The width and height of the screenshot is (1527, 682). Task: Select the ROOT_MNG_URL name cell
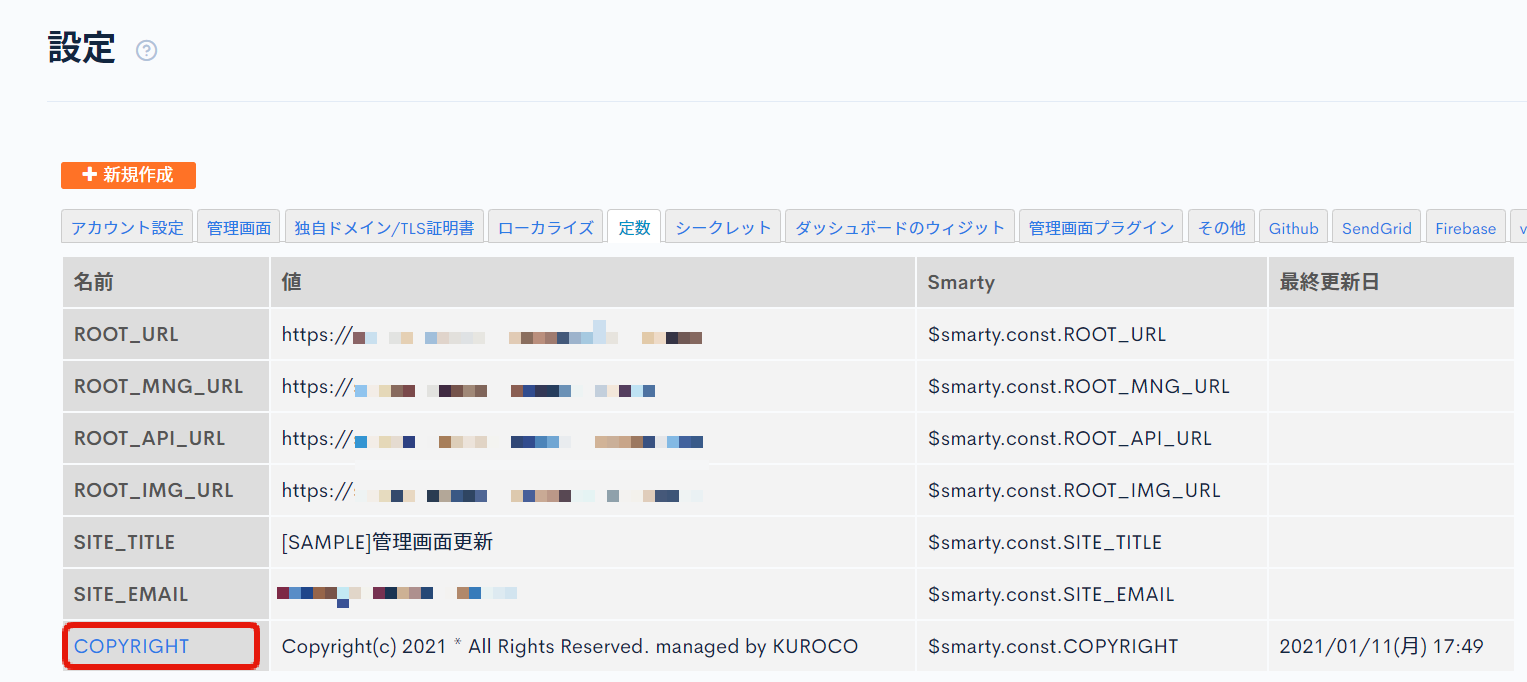point(166,386)
